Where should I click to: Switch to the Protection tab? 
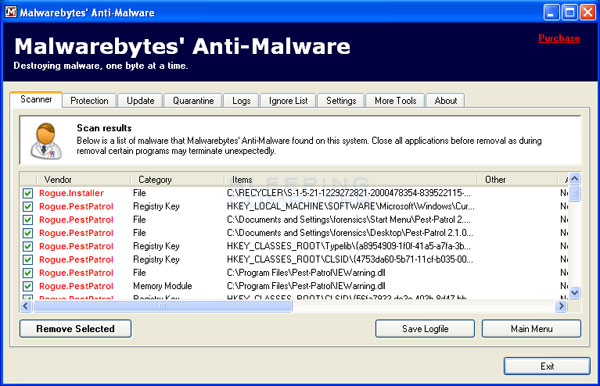click(89, 101)
